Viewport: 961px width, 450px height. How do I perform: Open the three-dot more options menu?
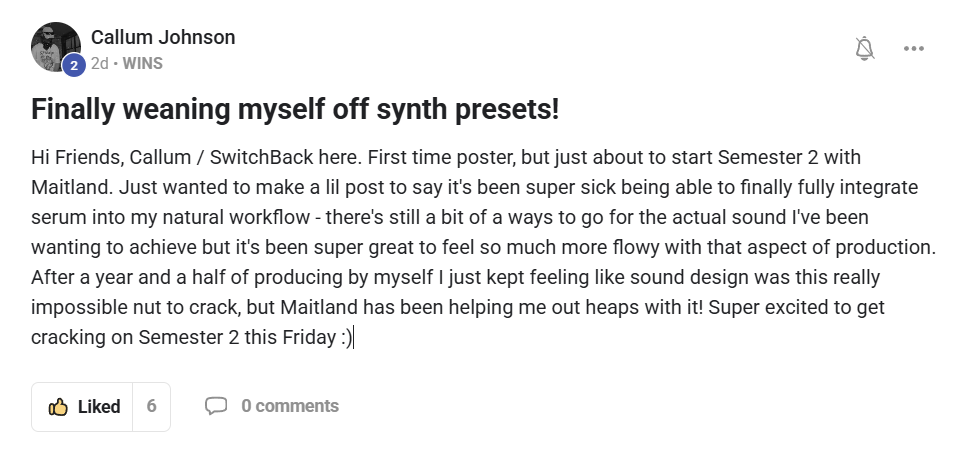[x=913, y=48]
